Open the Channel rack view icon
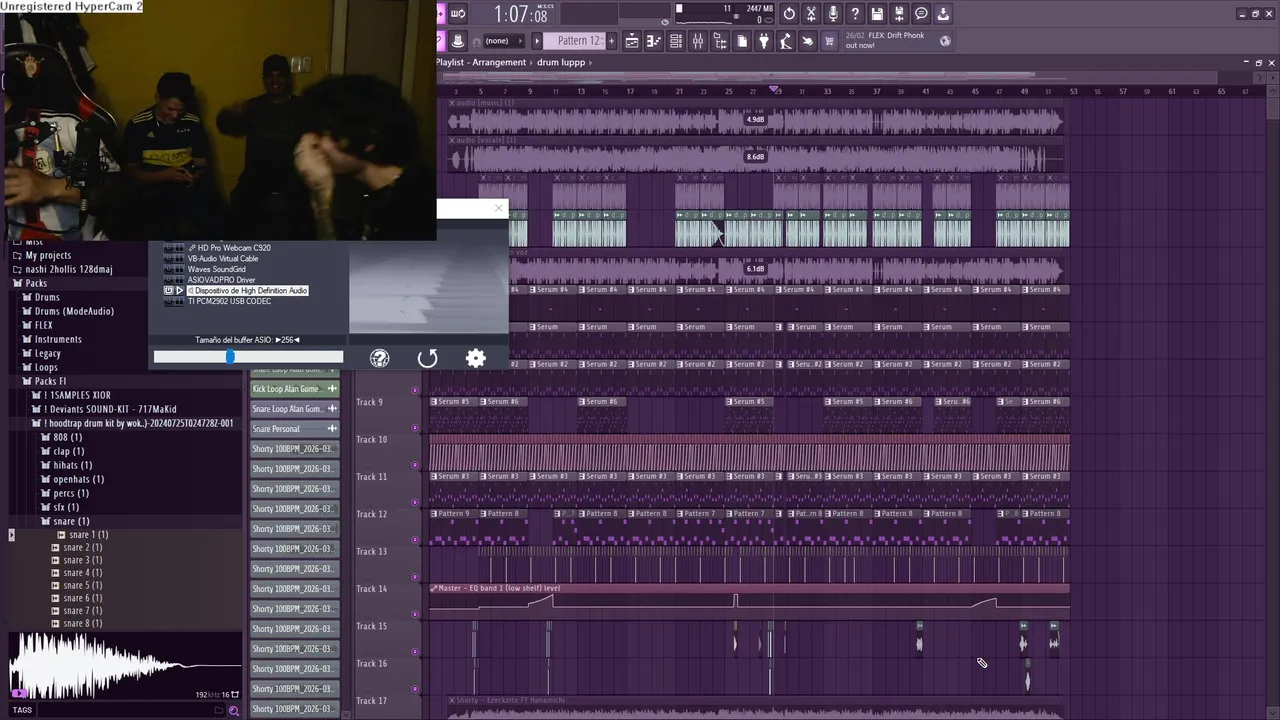 pos(676,41)
